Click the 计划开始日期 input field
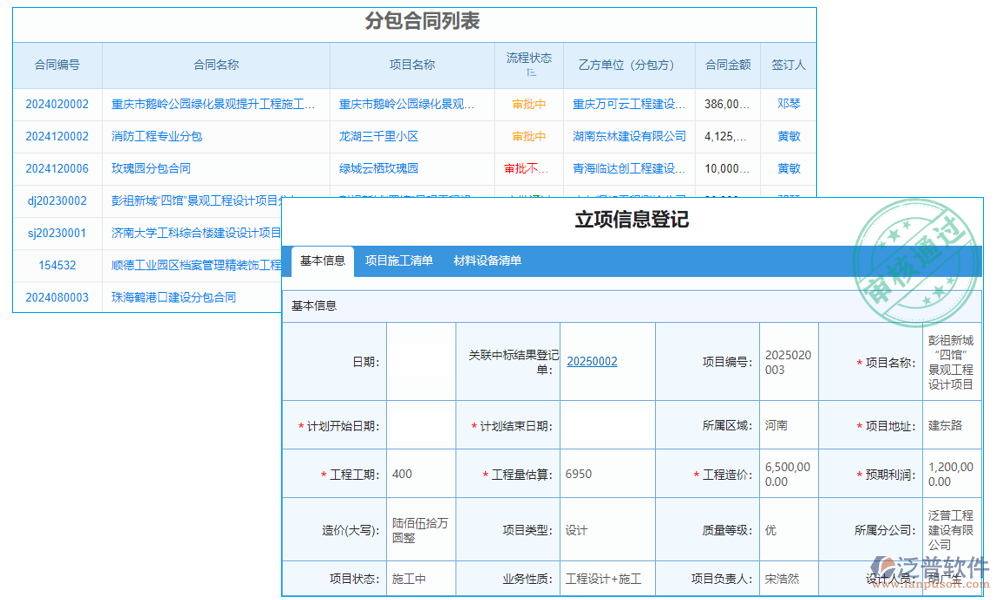This screenshot has height=600, width=1000. [421, 424]
